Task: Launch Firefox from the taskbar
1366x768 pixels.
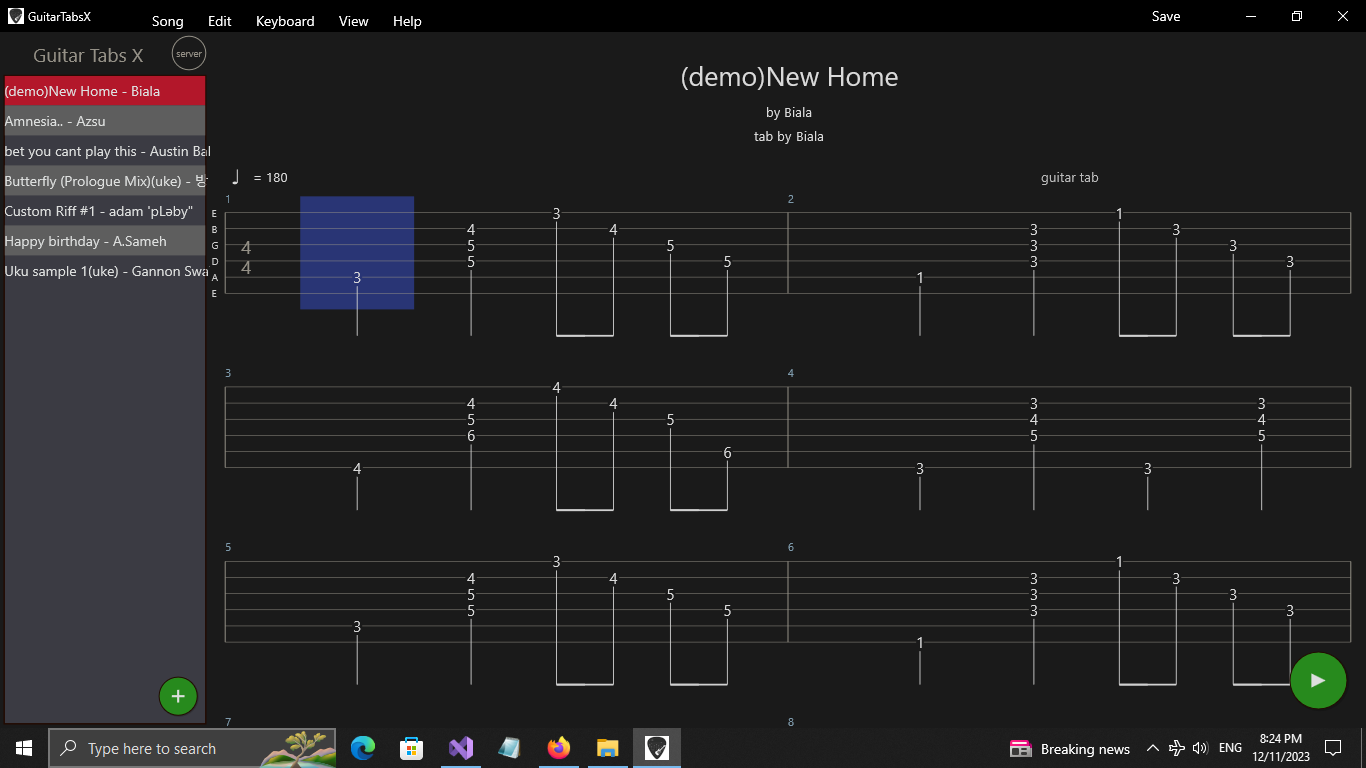Action: pyautogui.click(x=558, y=747)
